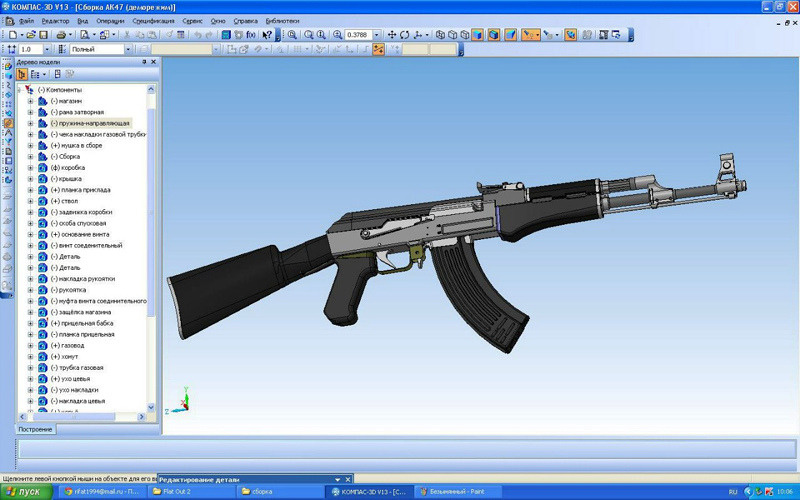The height and width of the screenshot is (500, 800).
Task: Toggle shaded with edges display mode
Action: (x=494, y=35)
